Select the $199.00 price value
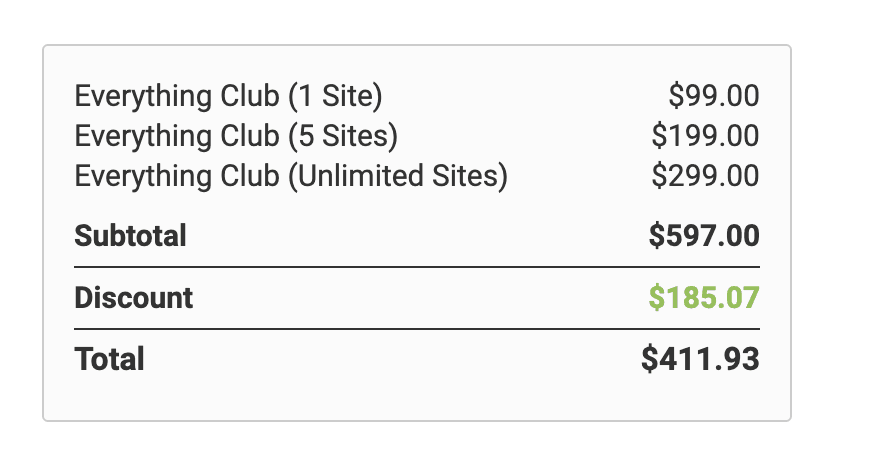This screenshot has width=876, height=470. click(705, 136)
